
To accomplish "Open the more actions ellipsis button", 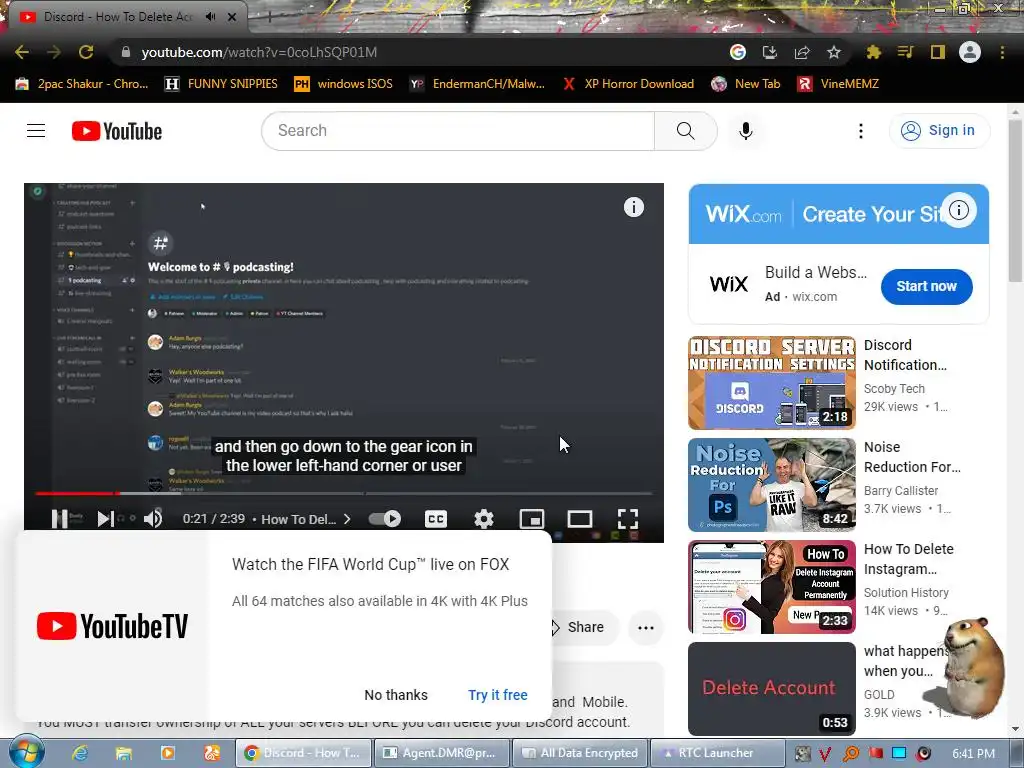I will click(x=646, y=628).
